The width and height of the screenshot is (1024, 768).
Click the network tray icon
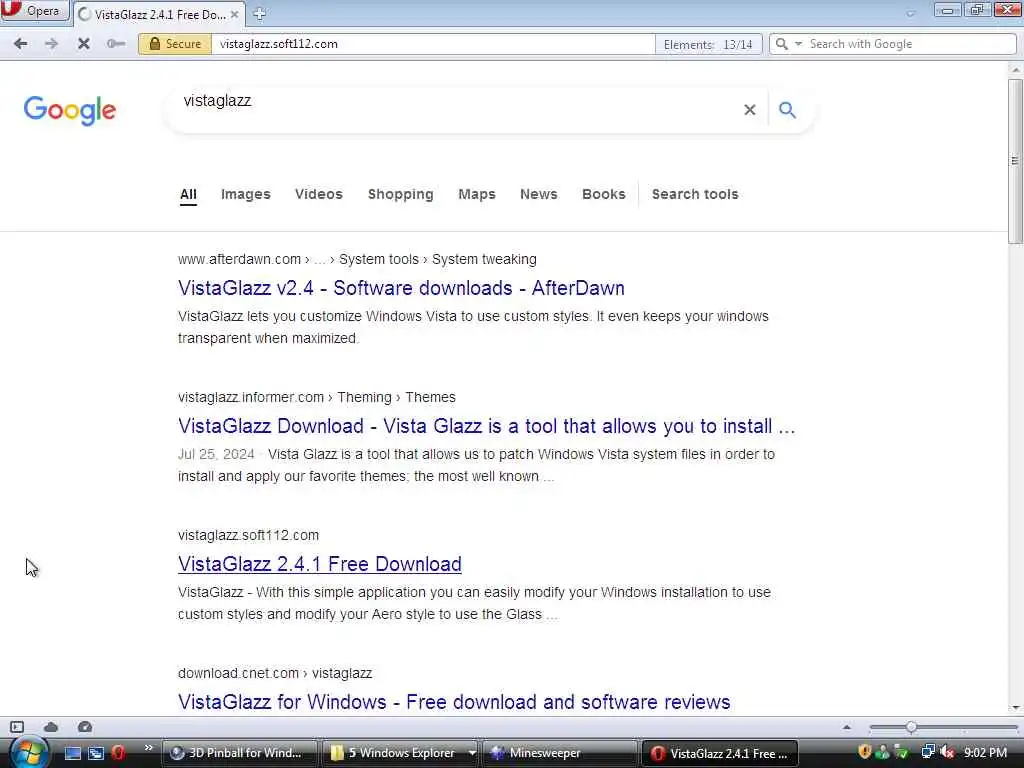pos(927,752)
